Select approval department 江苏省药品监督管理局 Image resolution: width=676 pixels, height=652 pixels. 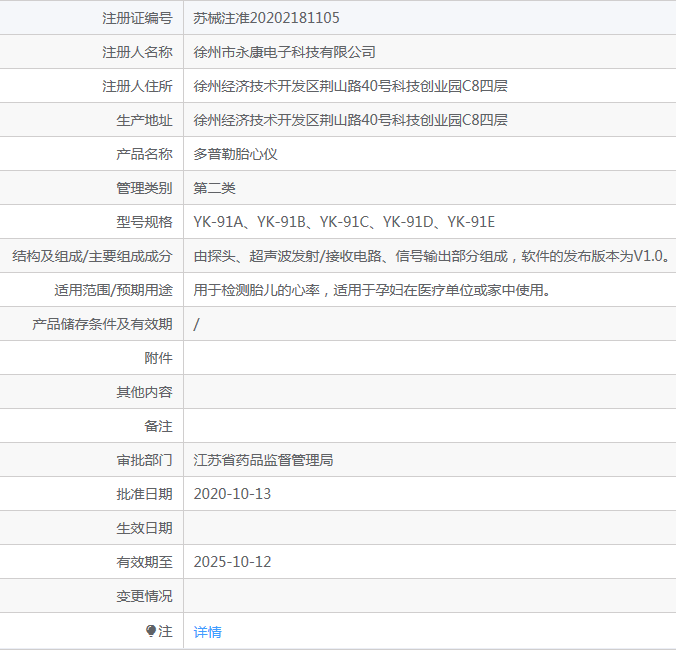pyautogui.click(x=263, y=460)
